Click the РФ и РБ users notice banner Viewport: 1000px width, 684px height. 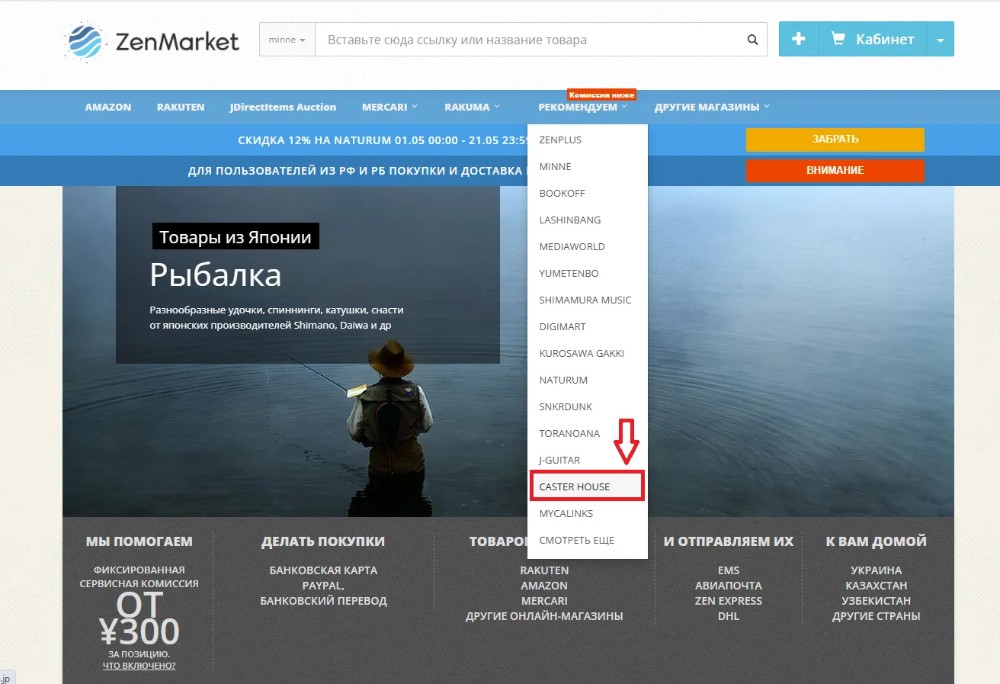[355, 171]
